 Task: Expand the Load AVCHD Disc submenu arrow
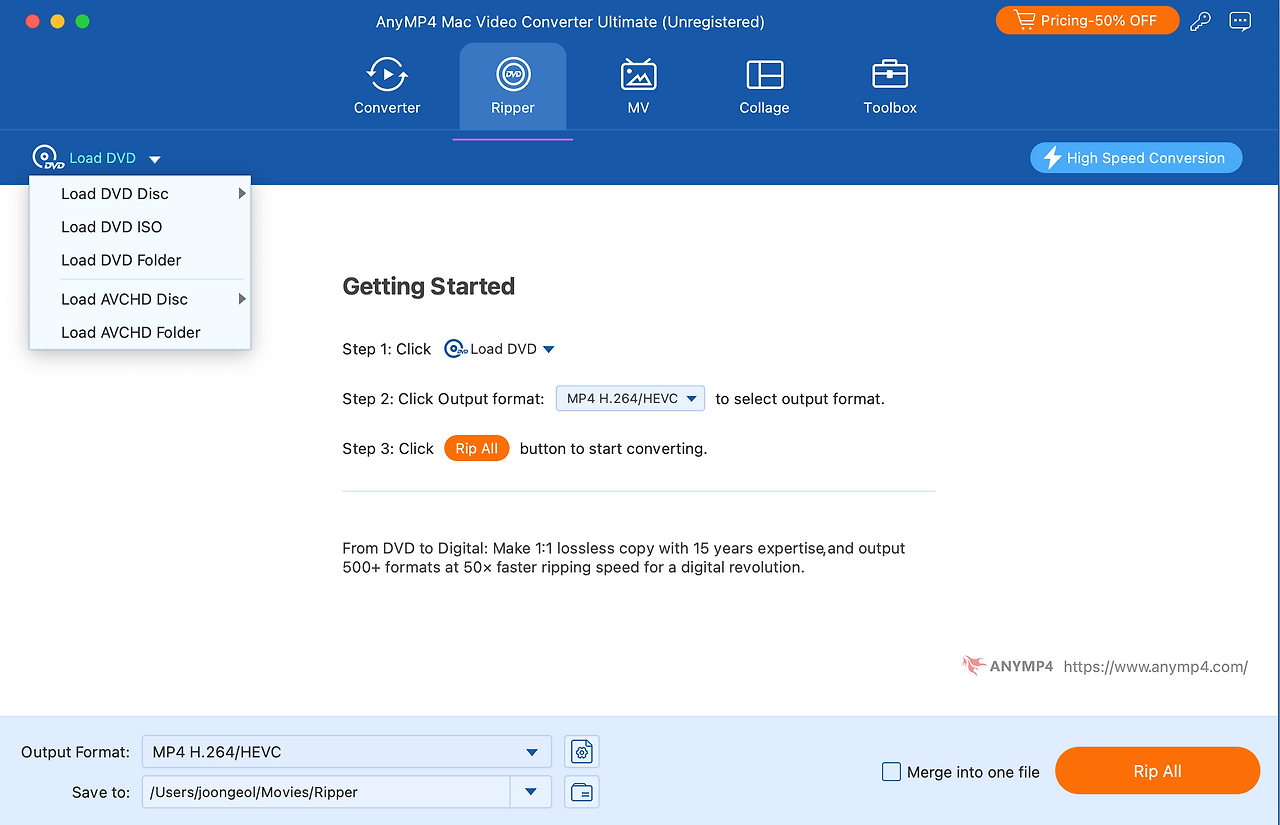pos(242,299)
